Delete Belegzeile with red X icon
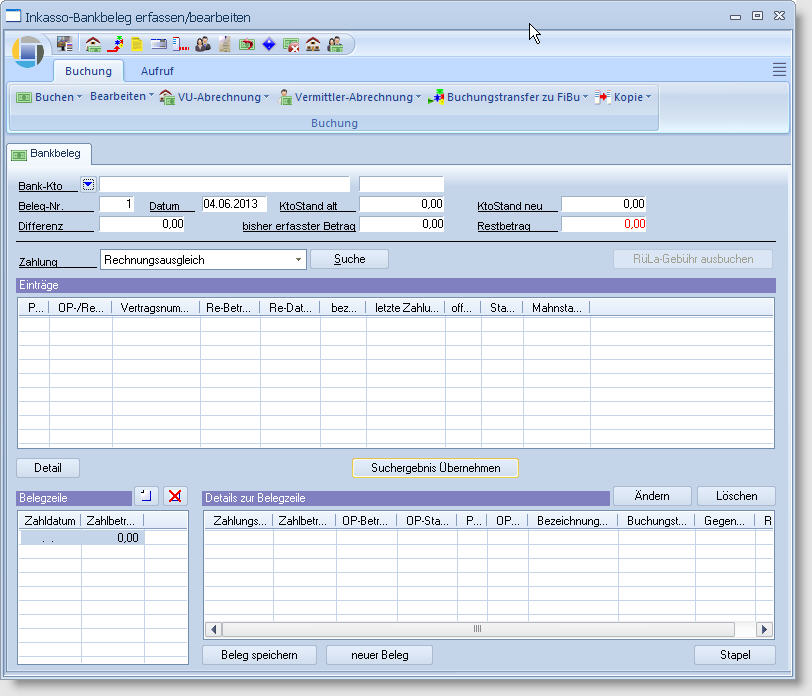812x696 pixels. coord(175,496)
